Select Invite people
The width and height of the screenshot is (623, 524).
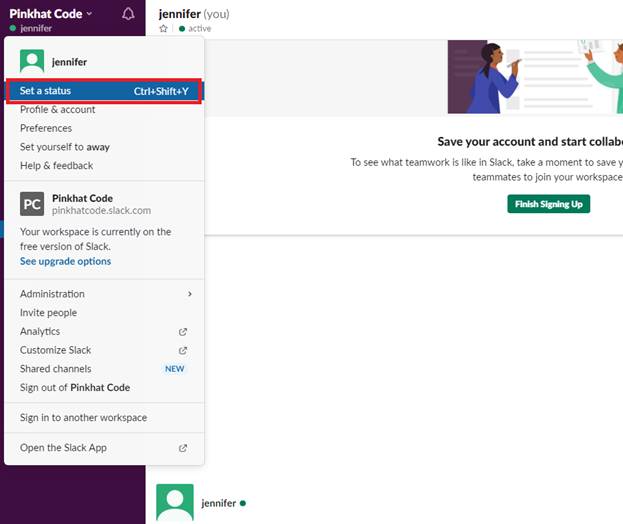point(104,313)
